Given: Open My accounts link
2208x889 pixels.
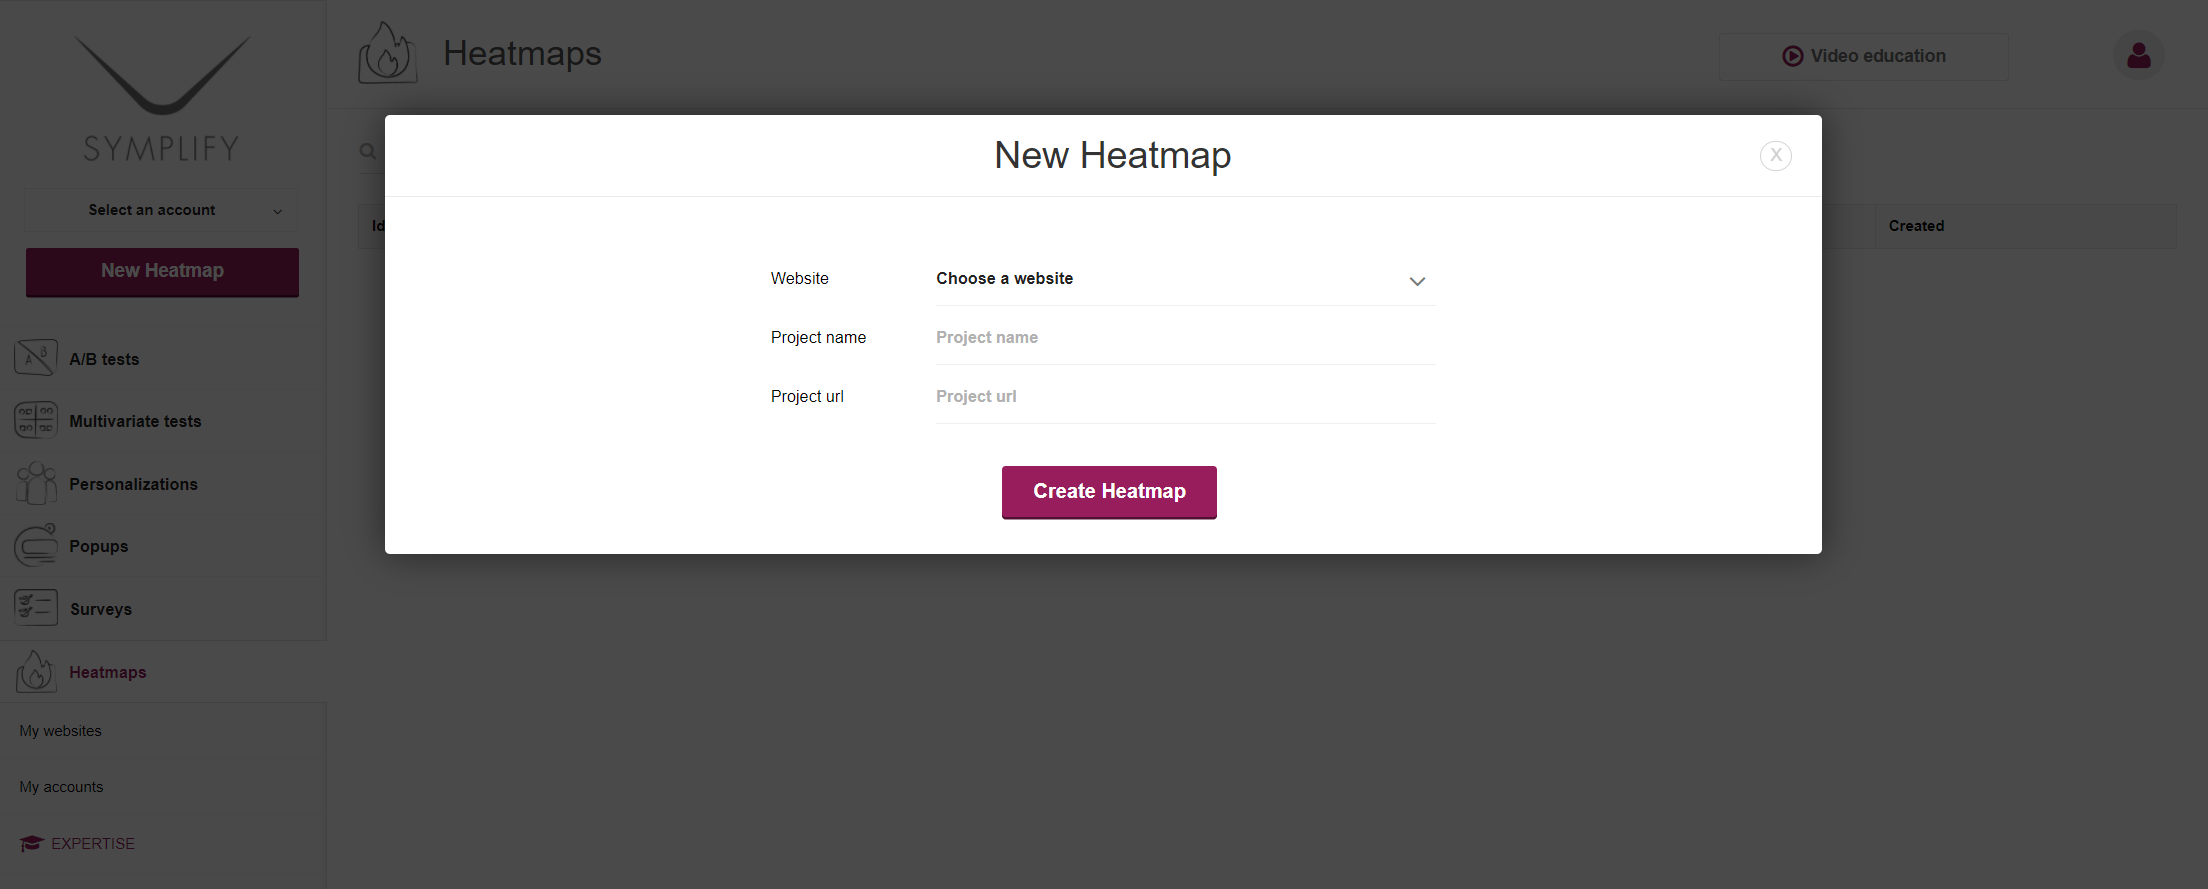Looking at the screenshot, I should (61, 787).
